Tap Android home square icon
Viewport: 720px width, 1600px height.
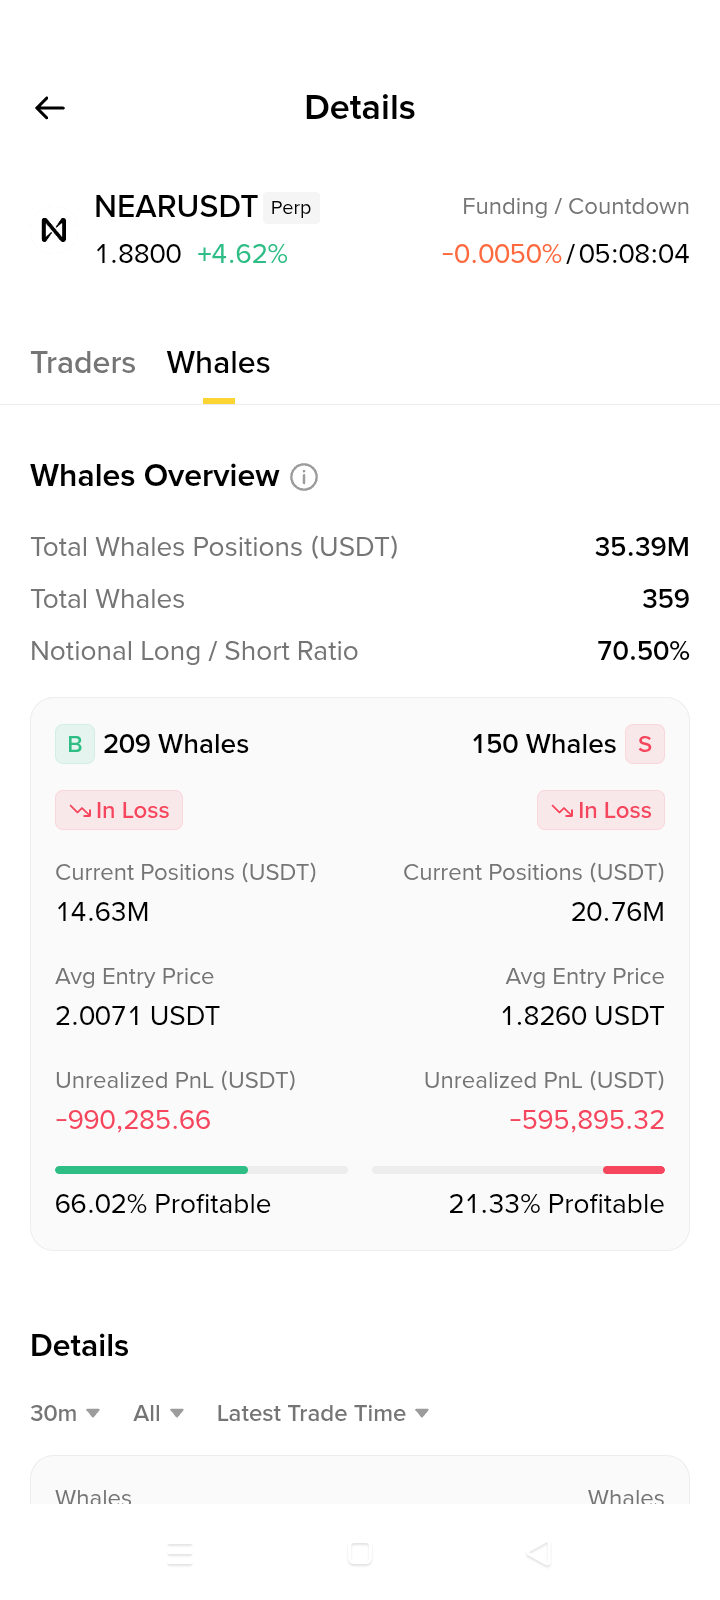[x=360, y=1554]
